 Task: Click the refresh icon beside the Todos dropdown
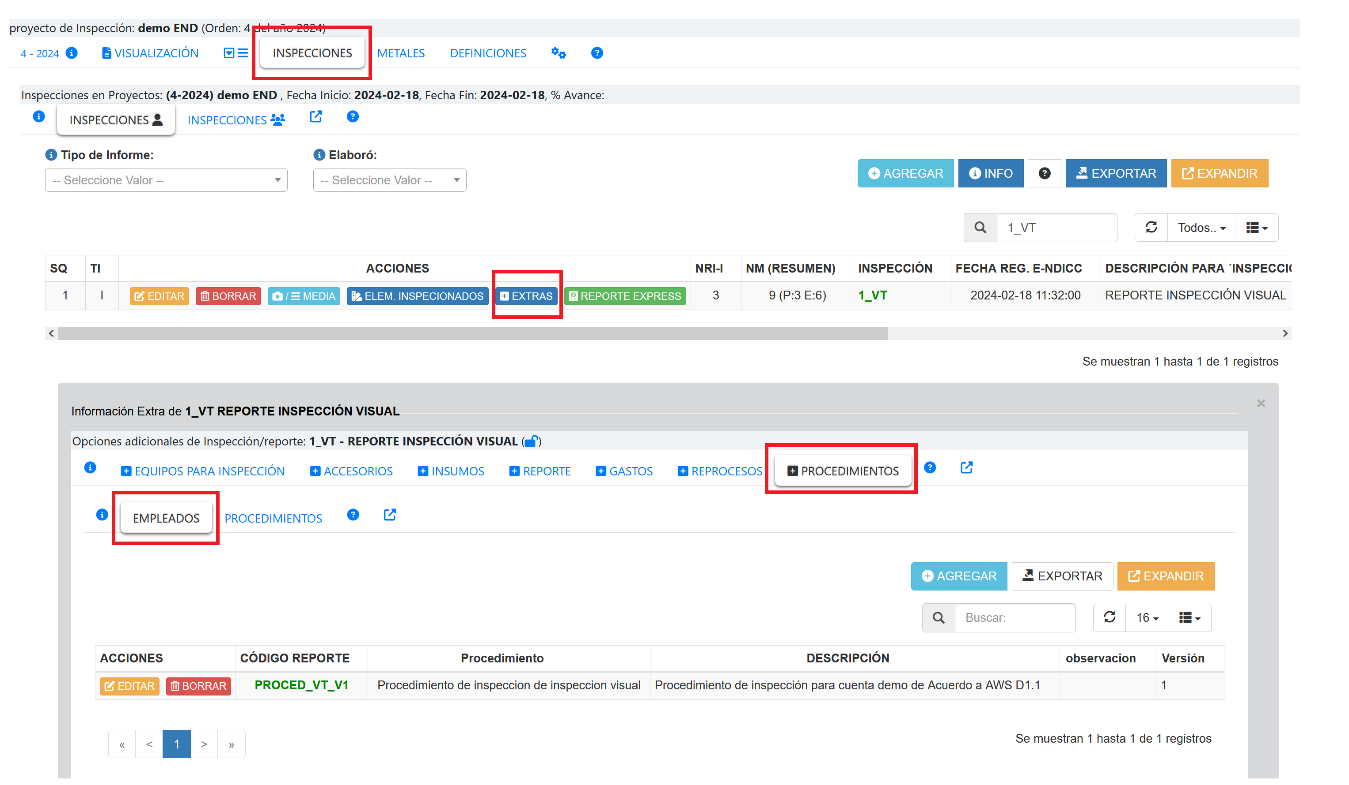click(1151, 227)
